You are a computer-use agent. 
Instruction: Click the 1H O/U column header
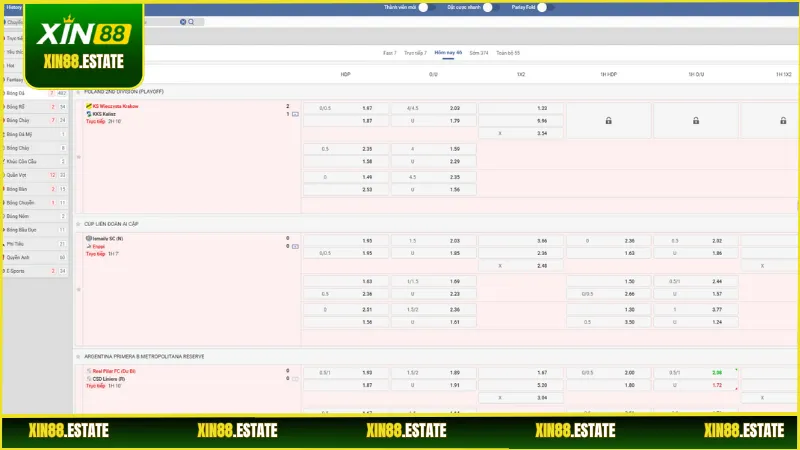(696, 74)
